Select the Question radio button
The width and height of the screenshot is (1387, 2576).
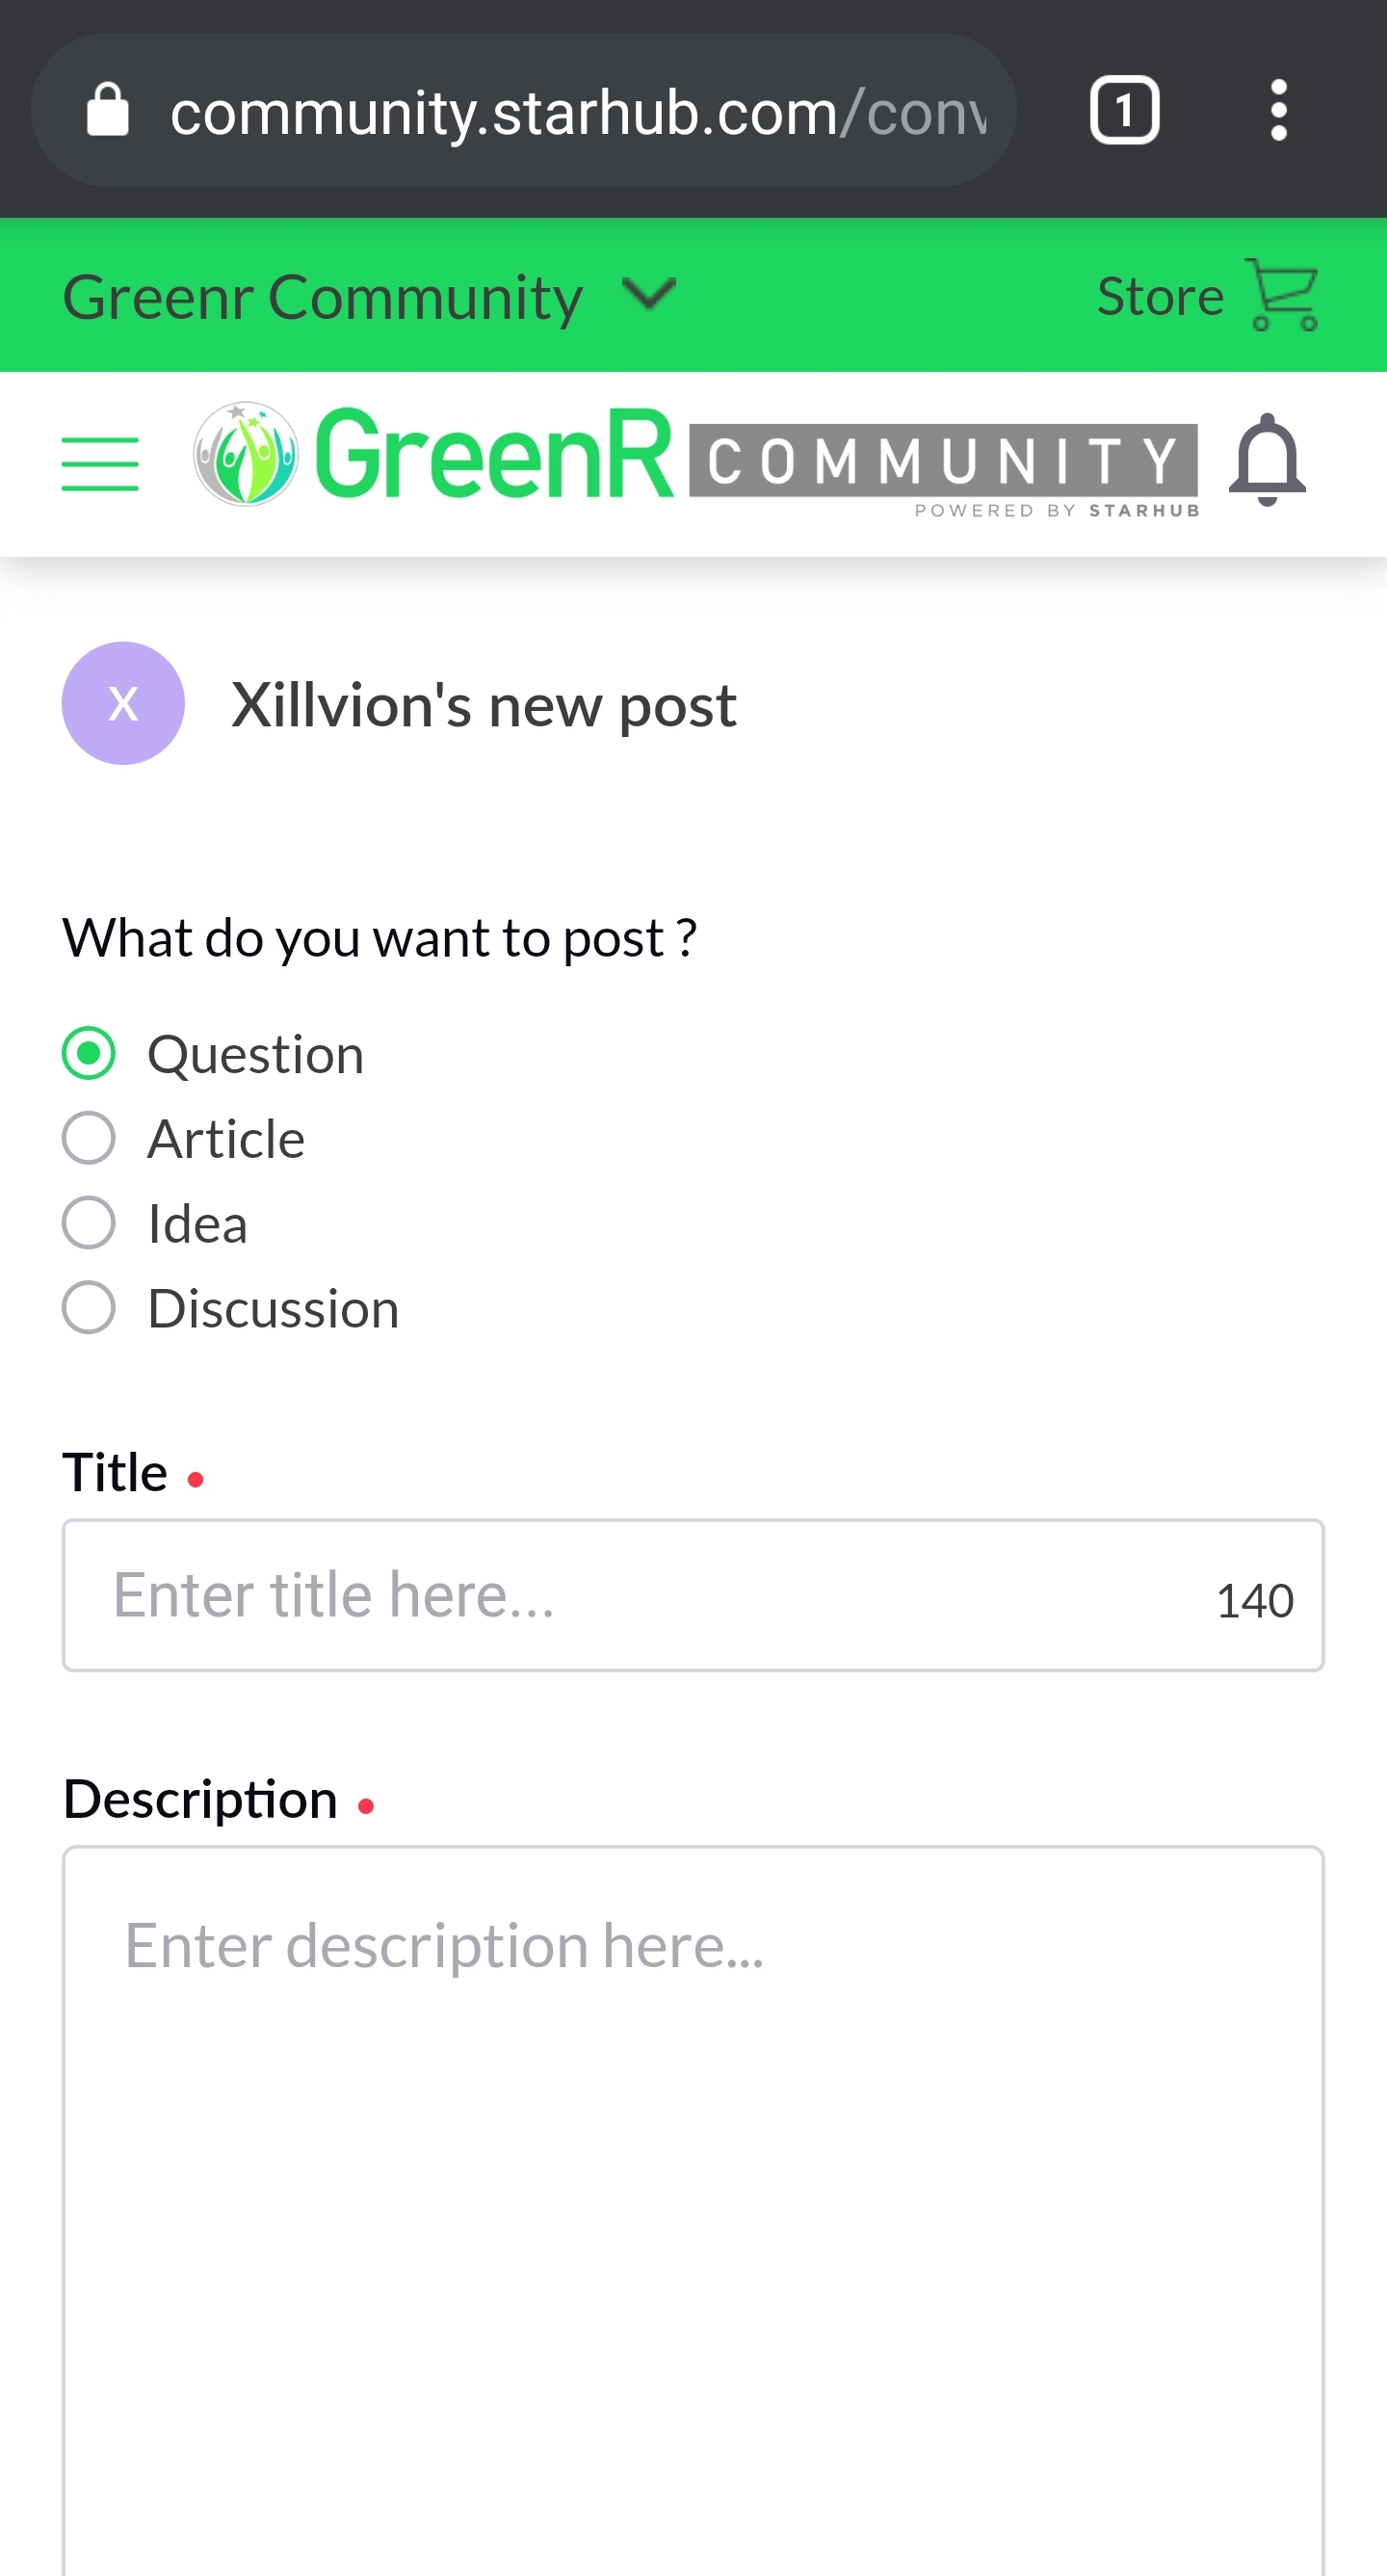(89, 1053)
